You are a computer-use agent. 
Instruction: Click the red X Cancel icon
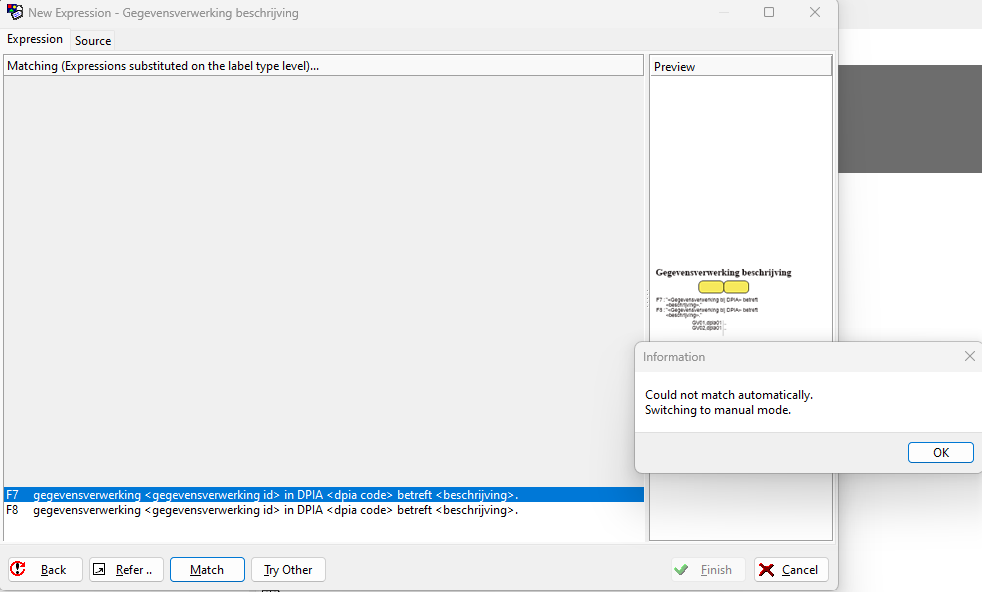(767, 569)
